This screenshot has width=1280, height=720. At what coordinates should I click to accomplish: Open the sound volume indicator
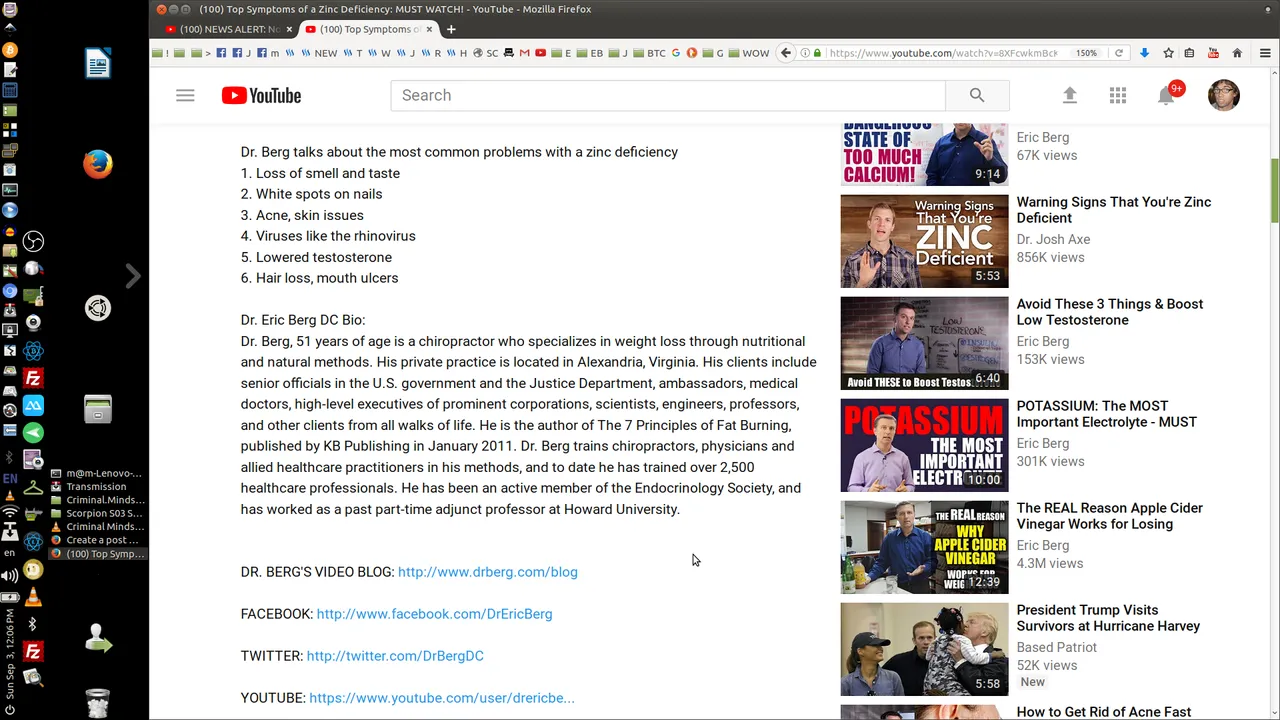pyautogui.click(x=10, y=575)
